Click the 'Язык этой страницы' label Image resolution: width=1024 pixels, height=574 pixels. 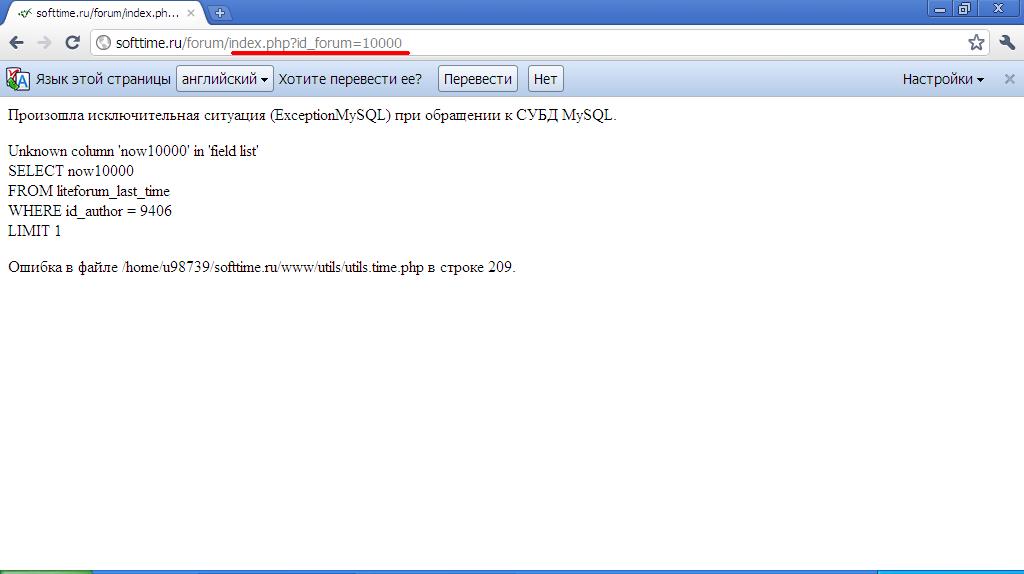pyautogui.click(x=103, y=79)
